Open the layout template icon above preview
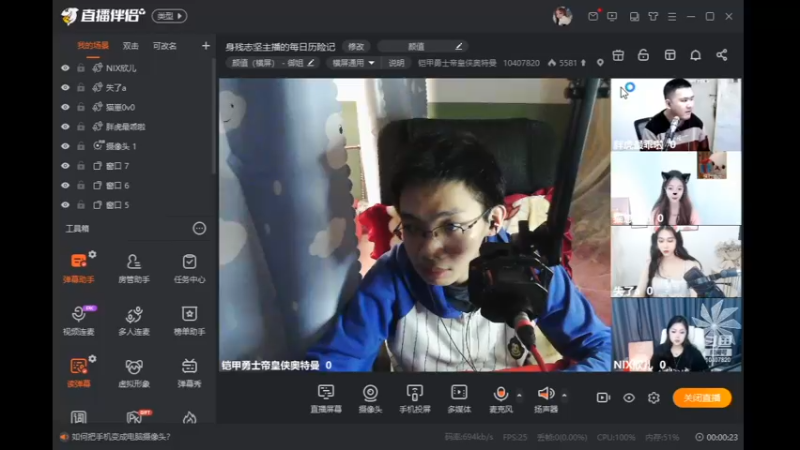Image resolution: width=800 pixels, height=450 pixels. 670,55
